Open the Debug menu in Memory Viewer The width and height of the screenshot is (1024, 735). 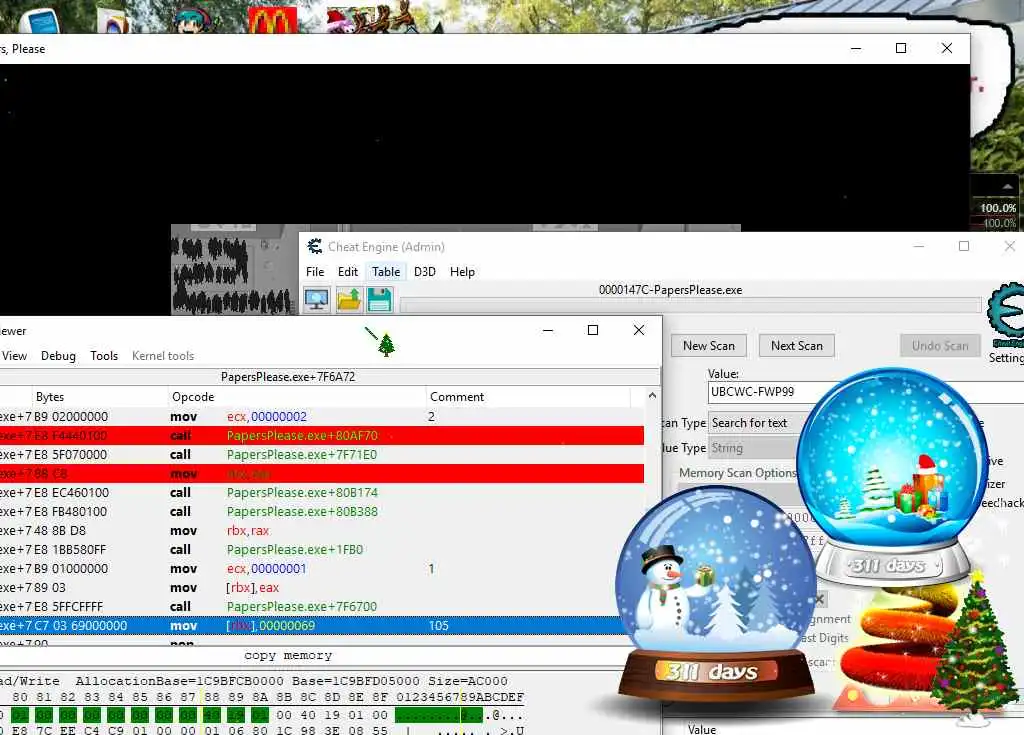click(58, 356)
